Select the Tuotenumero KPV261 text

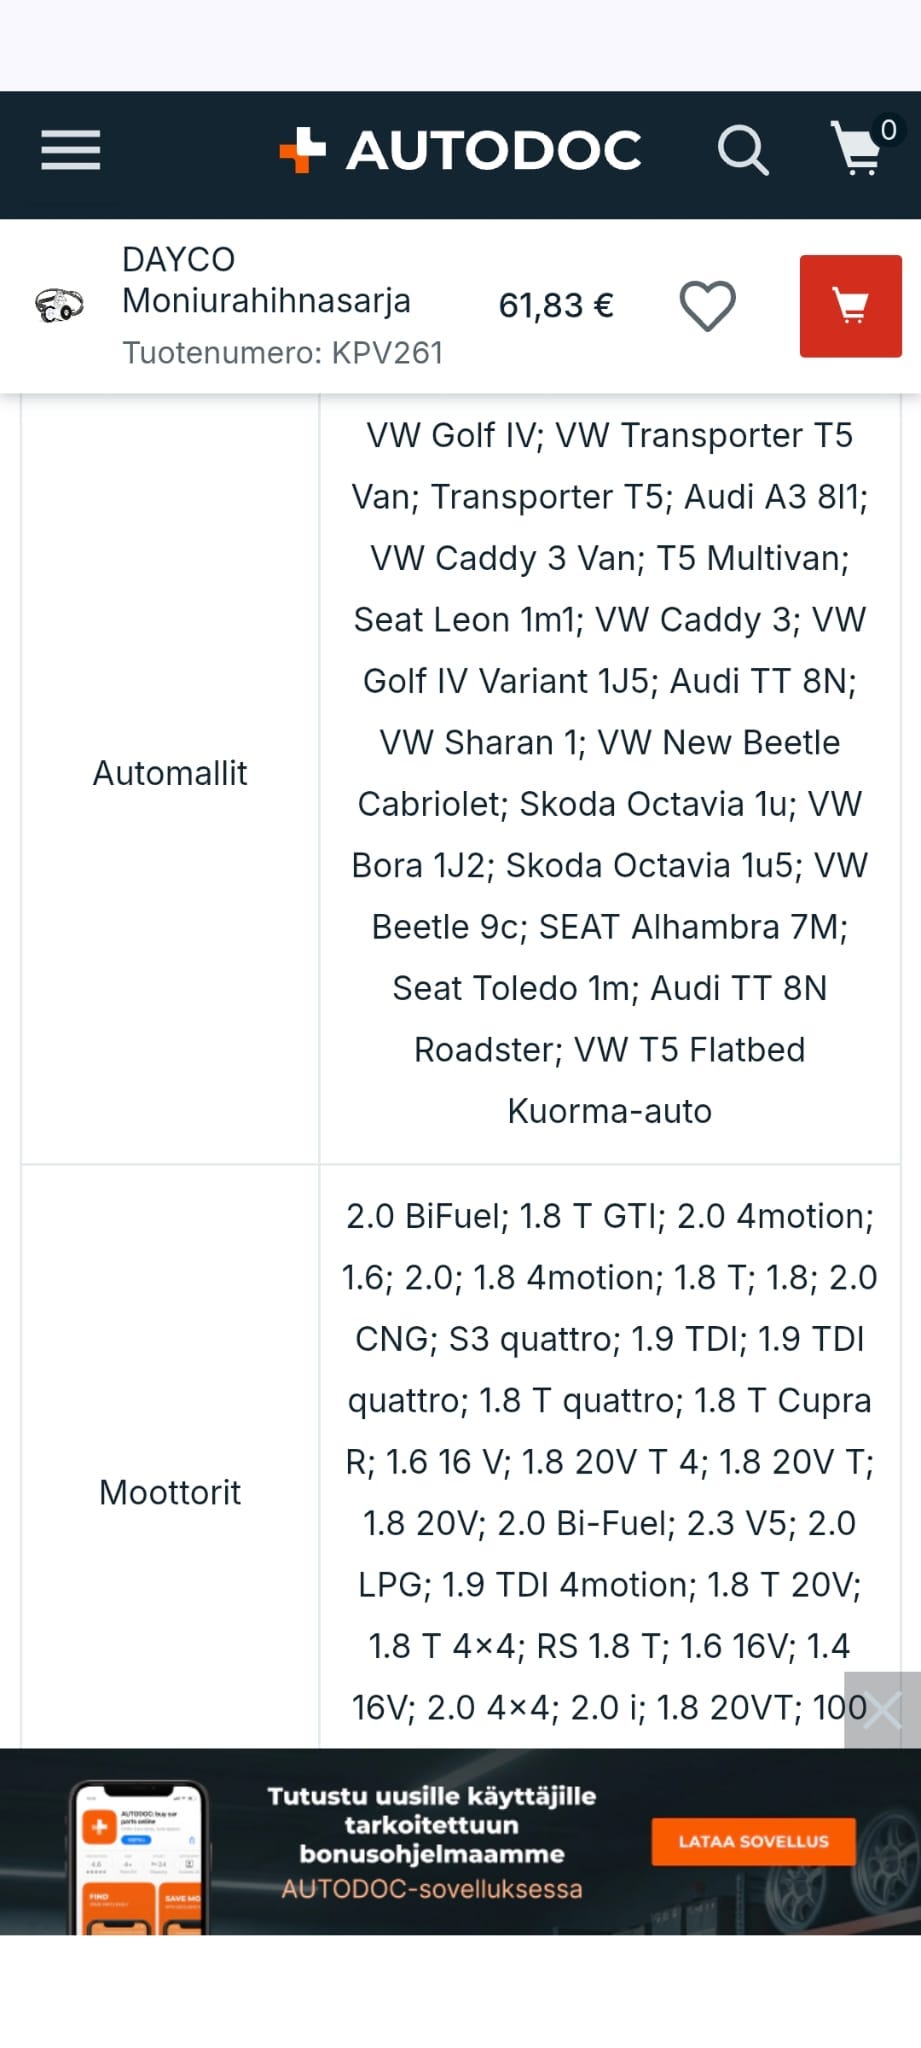[x=283, y=353]
